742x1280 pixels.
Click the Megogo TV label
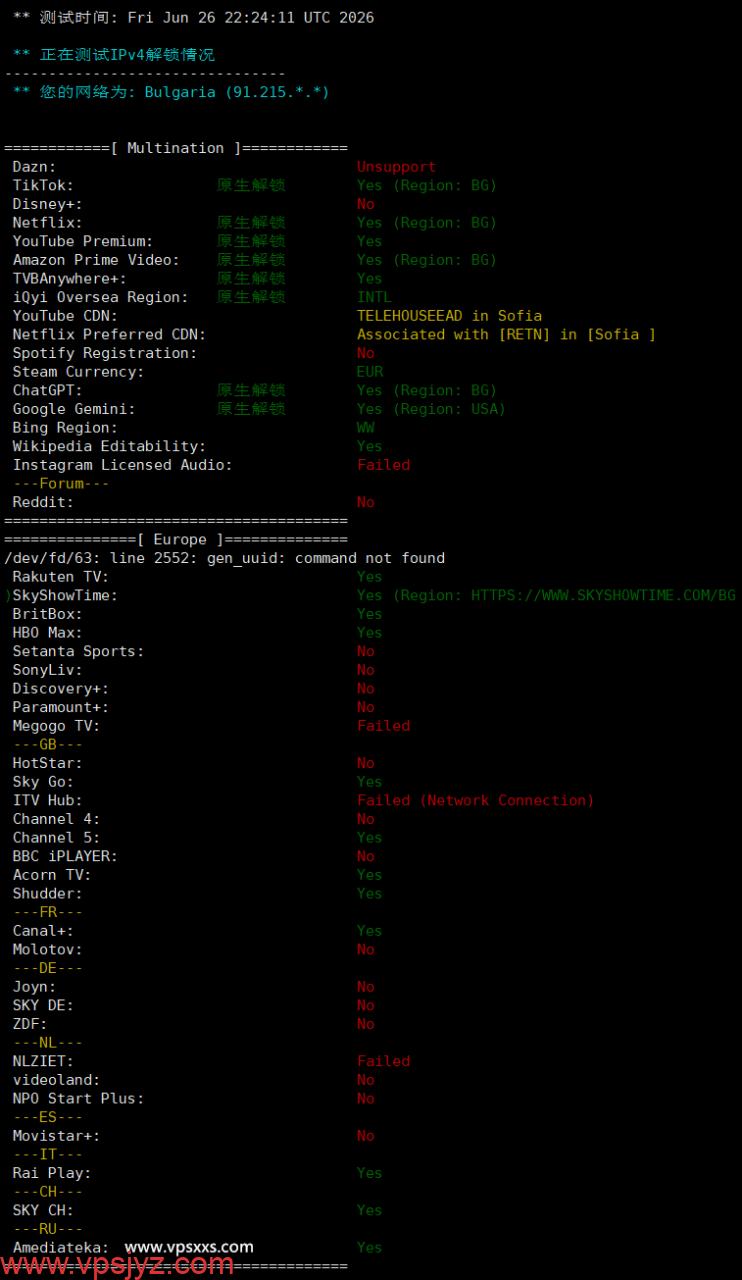[56, 726]
